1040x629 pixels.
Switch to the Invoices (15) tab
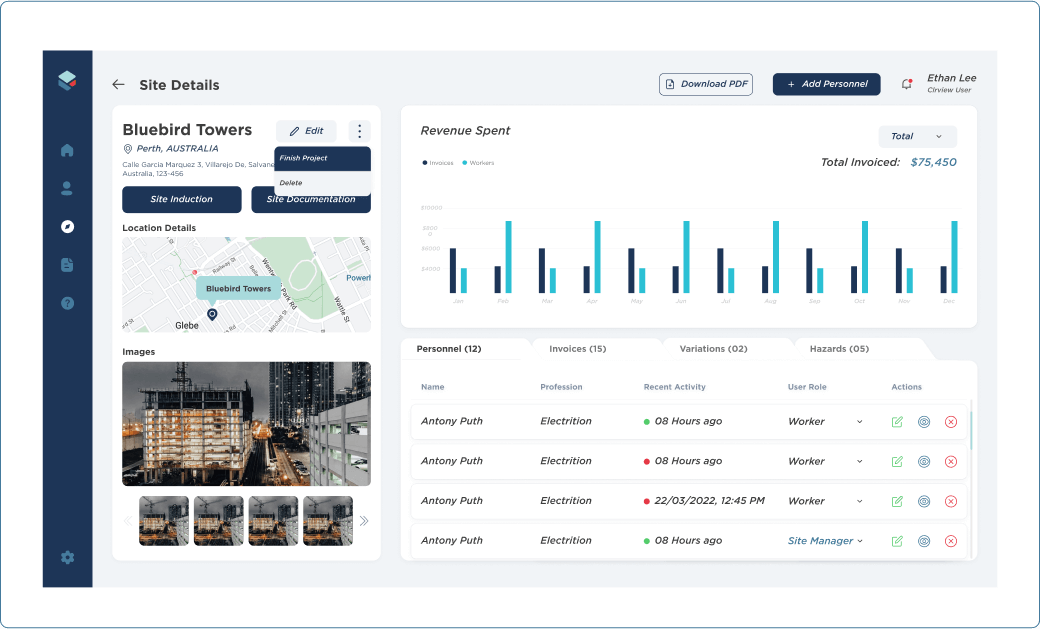pyautogui.click(x=578, y=349)
